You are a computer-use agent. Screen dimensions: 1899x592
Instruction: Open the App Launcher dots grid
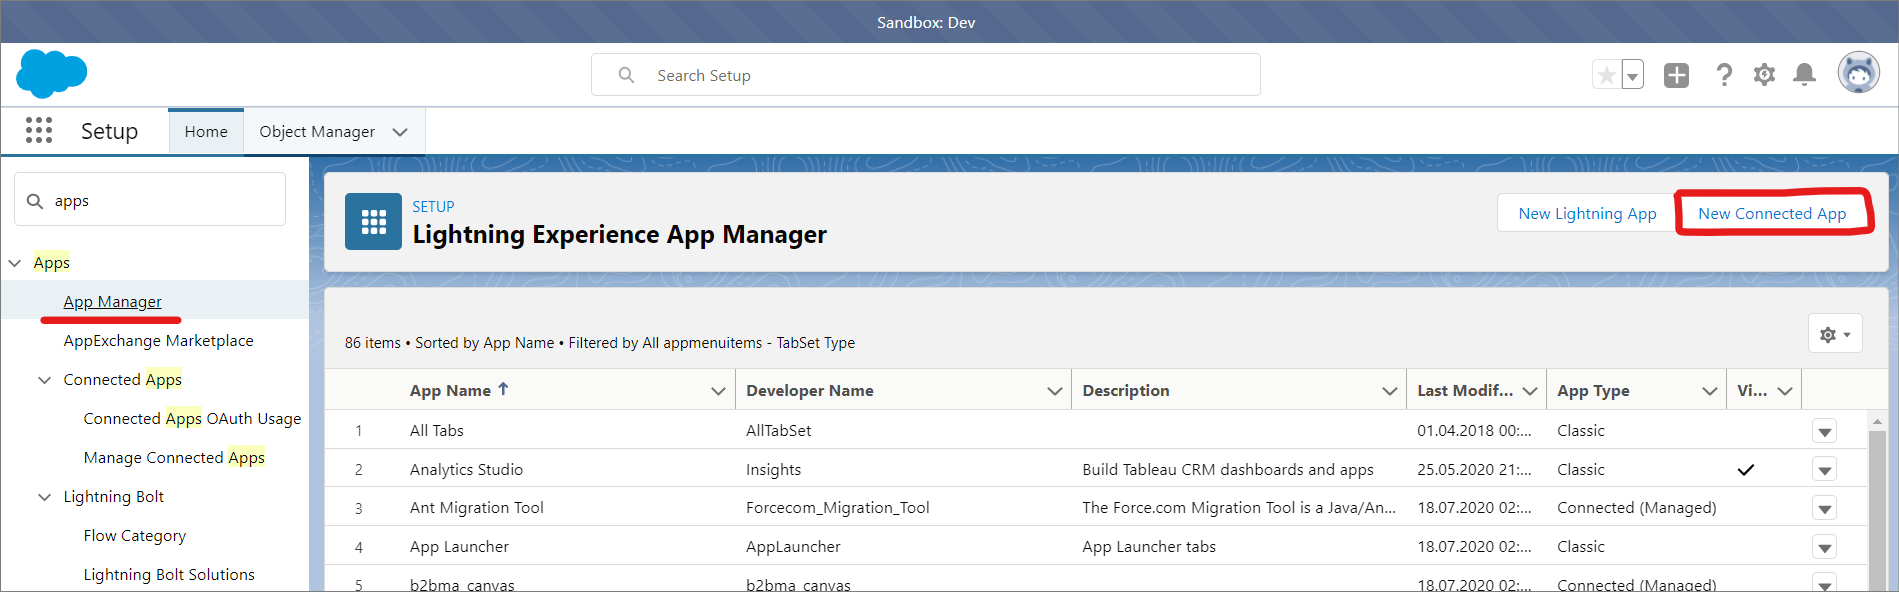39,130
